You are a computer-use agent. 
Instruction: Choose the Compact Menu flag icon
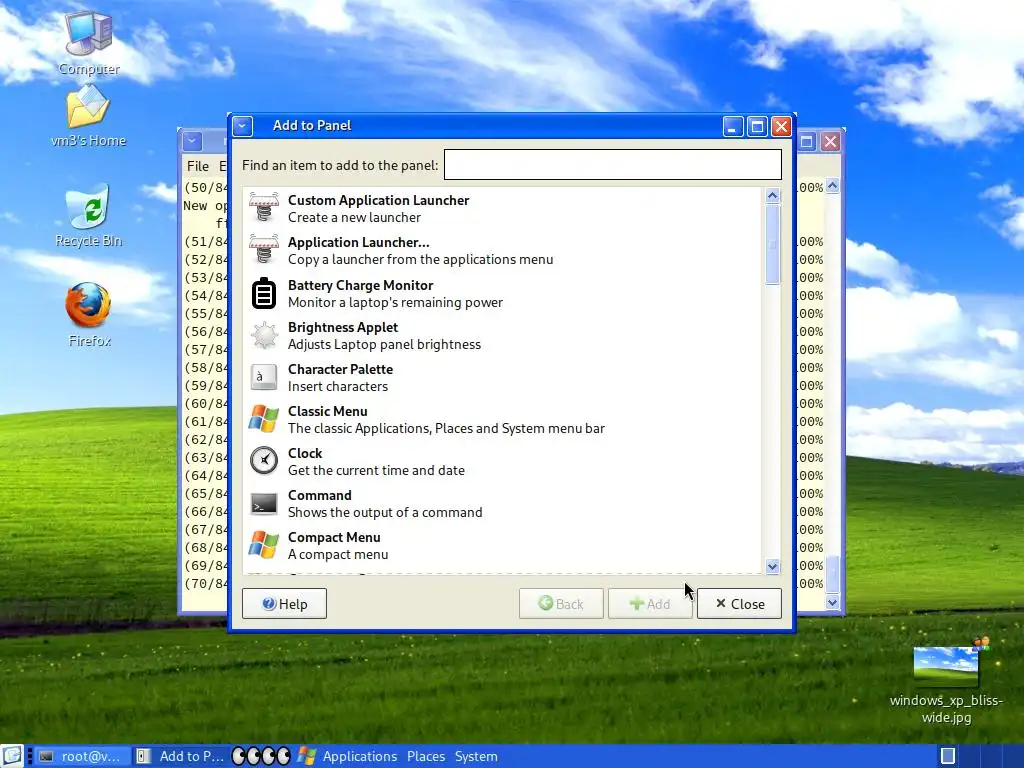click(x=264, y=545)
